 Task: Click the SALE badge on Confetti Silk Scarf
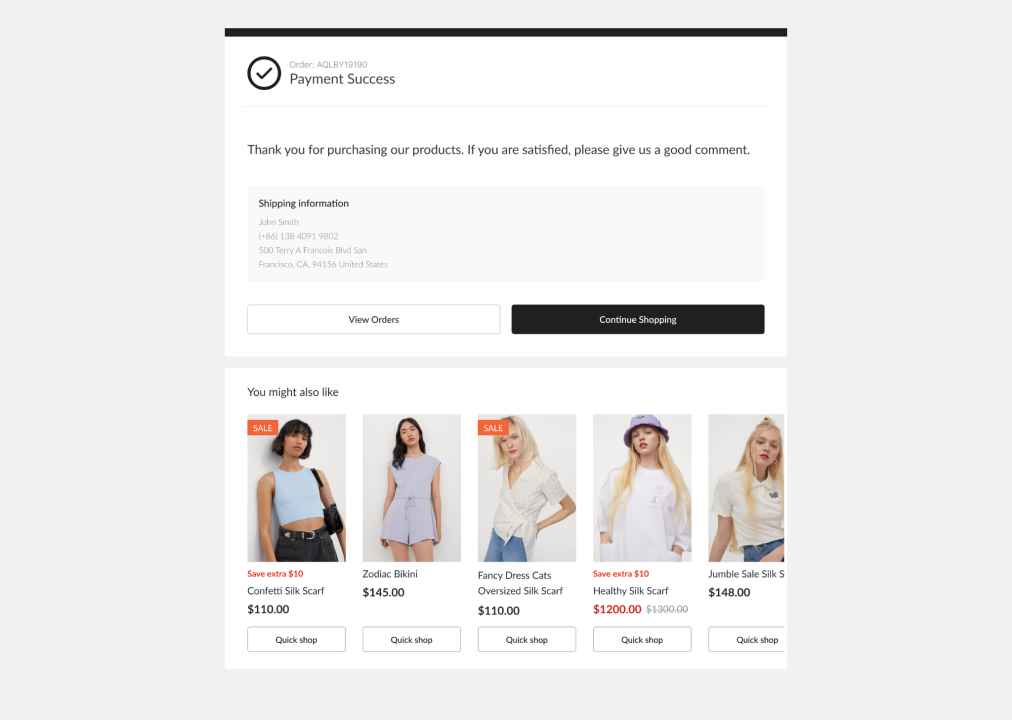263,428
